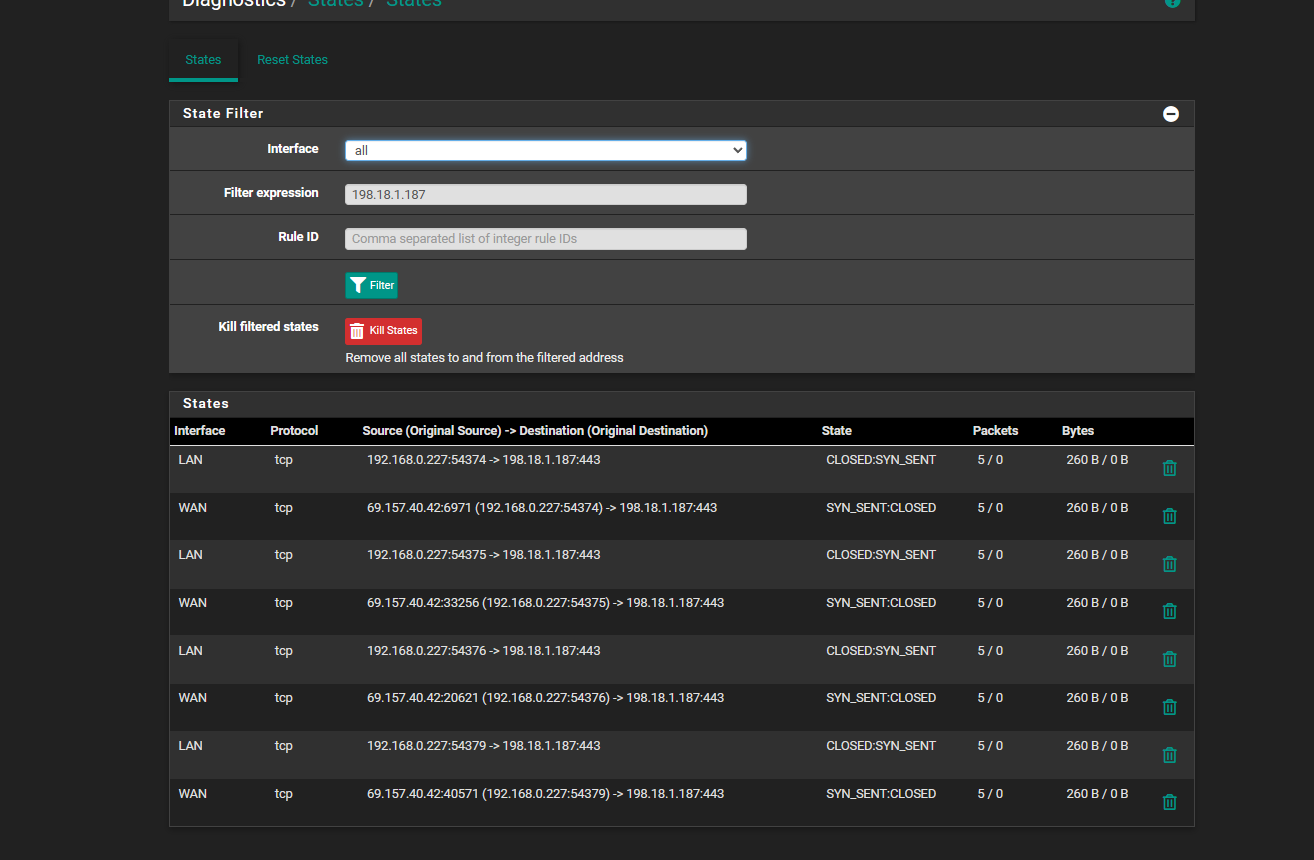
Task: Focus the Filter expression field
Action: (x=546, y=195)
